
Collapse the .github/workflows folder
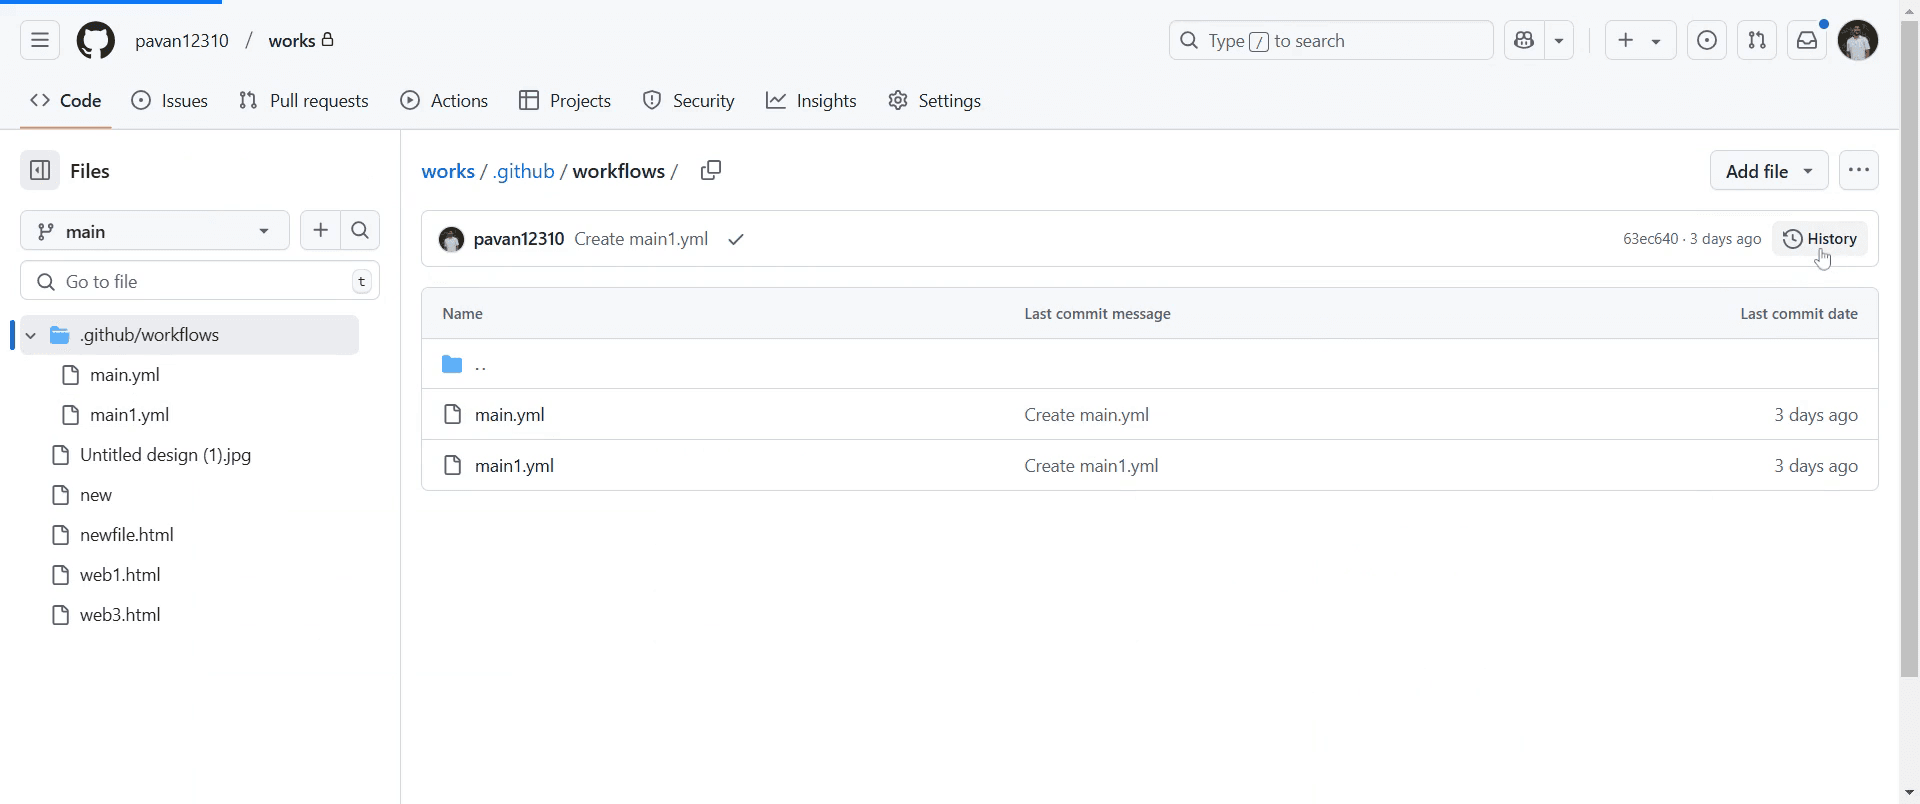tap(30, 335)
